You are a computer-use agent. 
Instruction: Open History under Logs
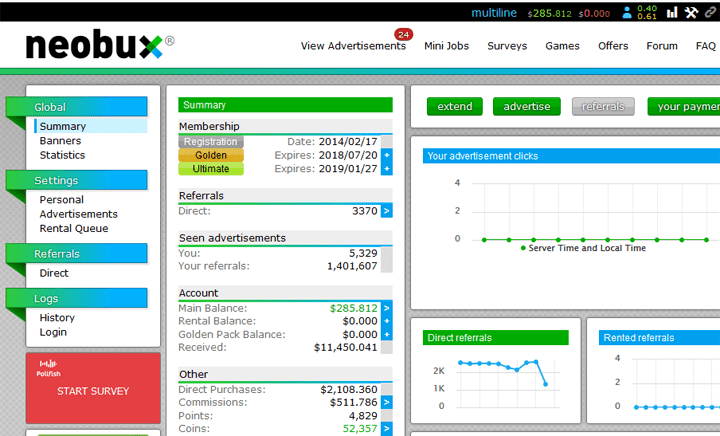pos(57,318)
